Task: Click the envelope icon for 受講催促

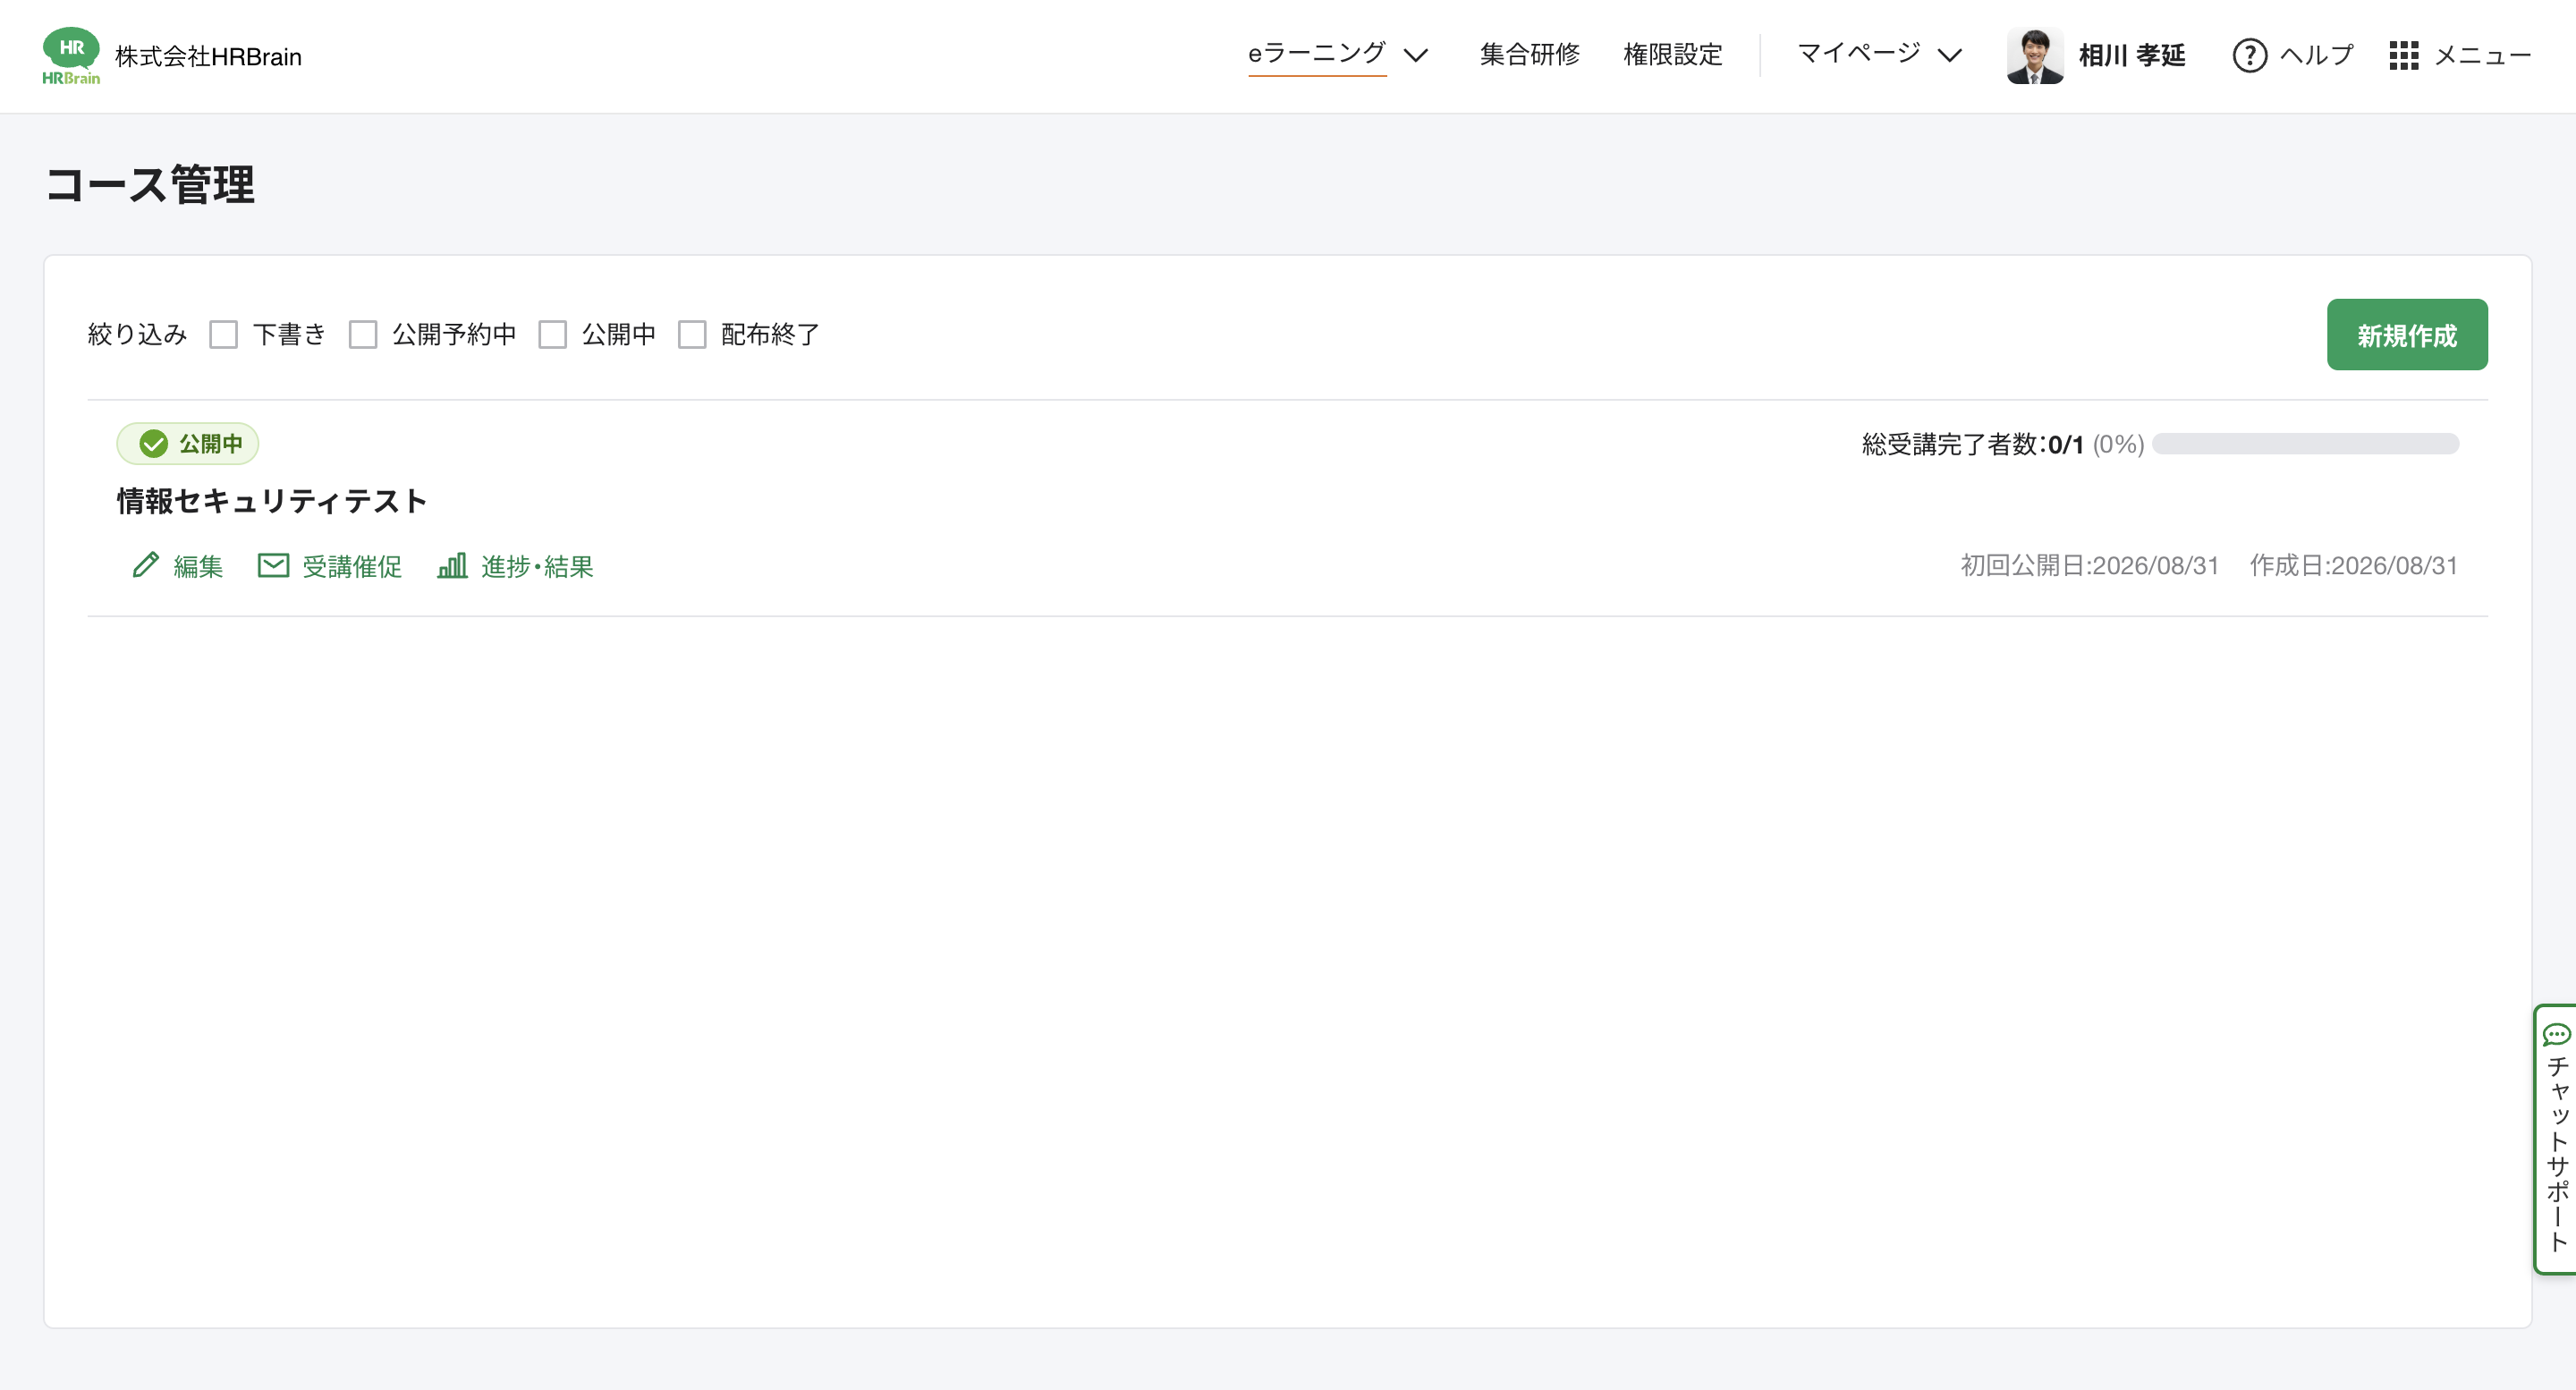Action: pos(273,565)
